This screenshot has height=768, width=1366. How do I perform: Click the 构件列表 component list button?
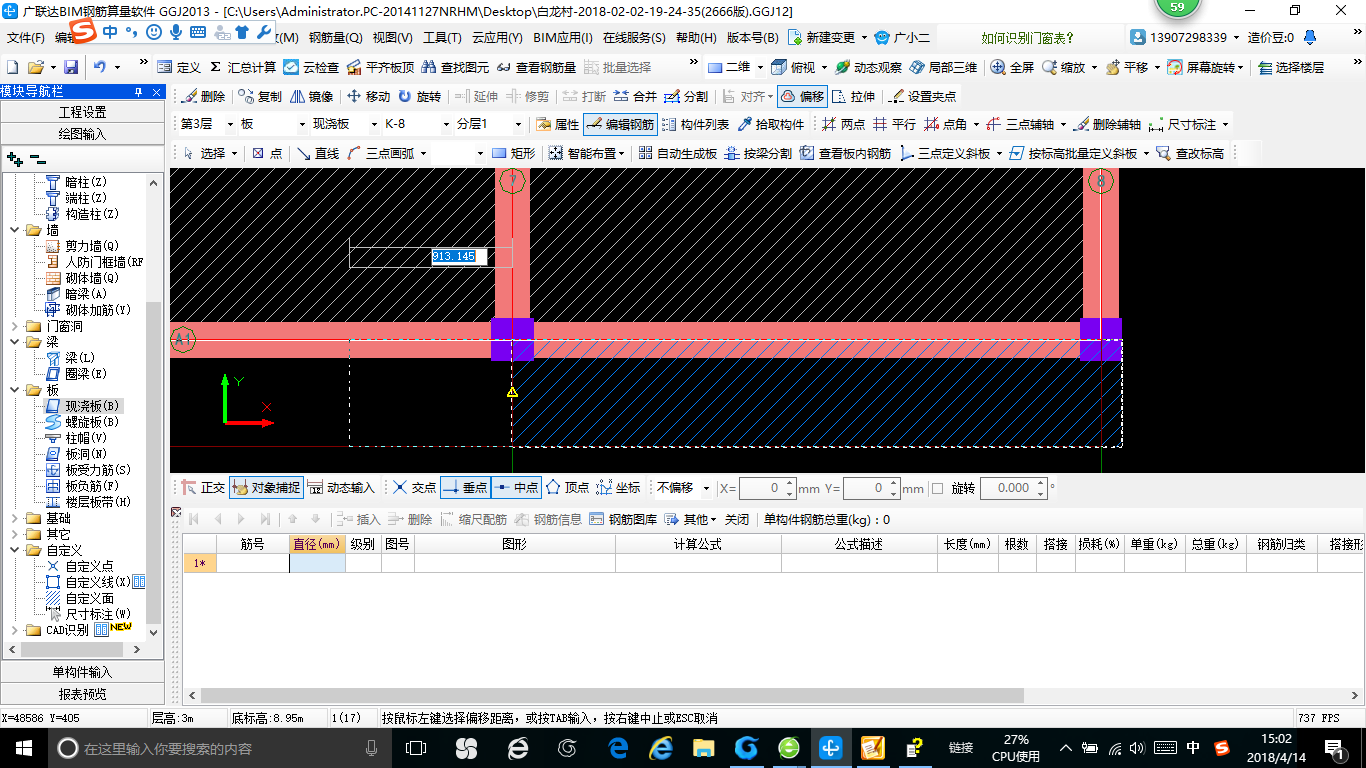point(695,125)
